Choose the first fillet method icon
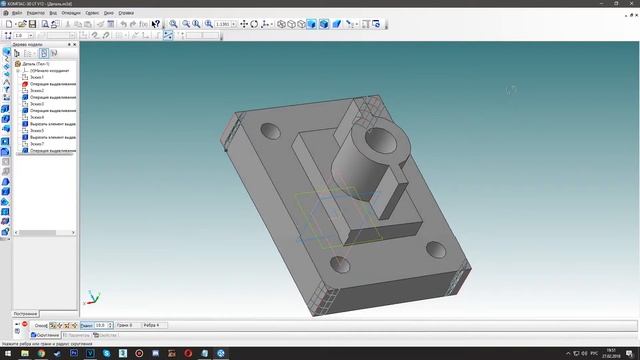Image resolution: width=640 pixels, height=360 pixels. (x=52, y=325)
